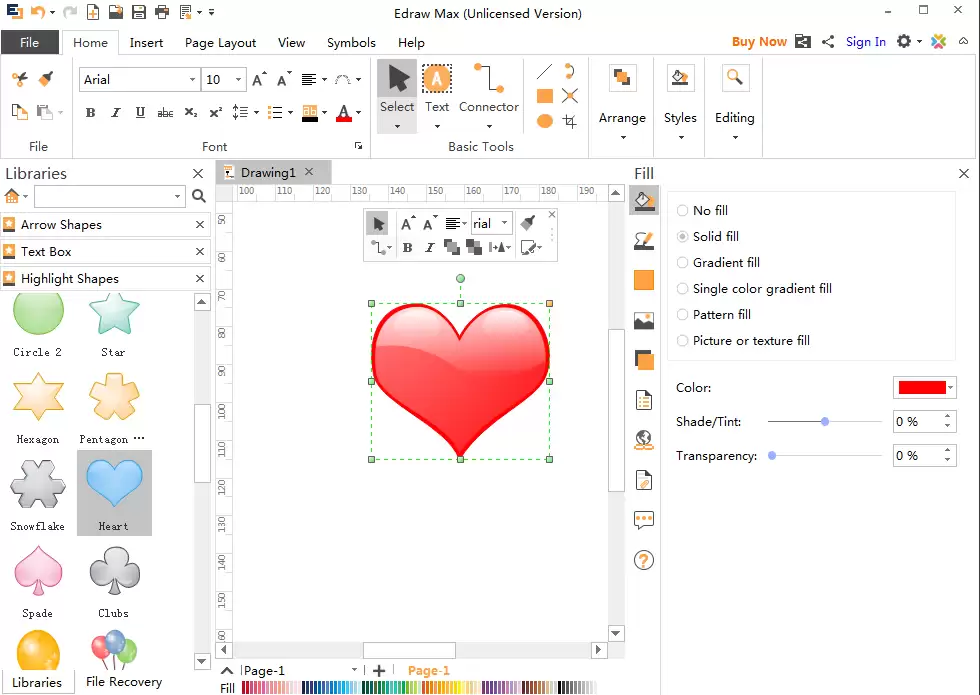Toggle underline formatting in Font group
Screen dimensions: 980x695
[x=140, y=112]
